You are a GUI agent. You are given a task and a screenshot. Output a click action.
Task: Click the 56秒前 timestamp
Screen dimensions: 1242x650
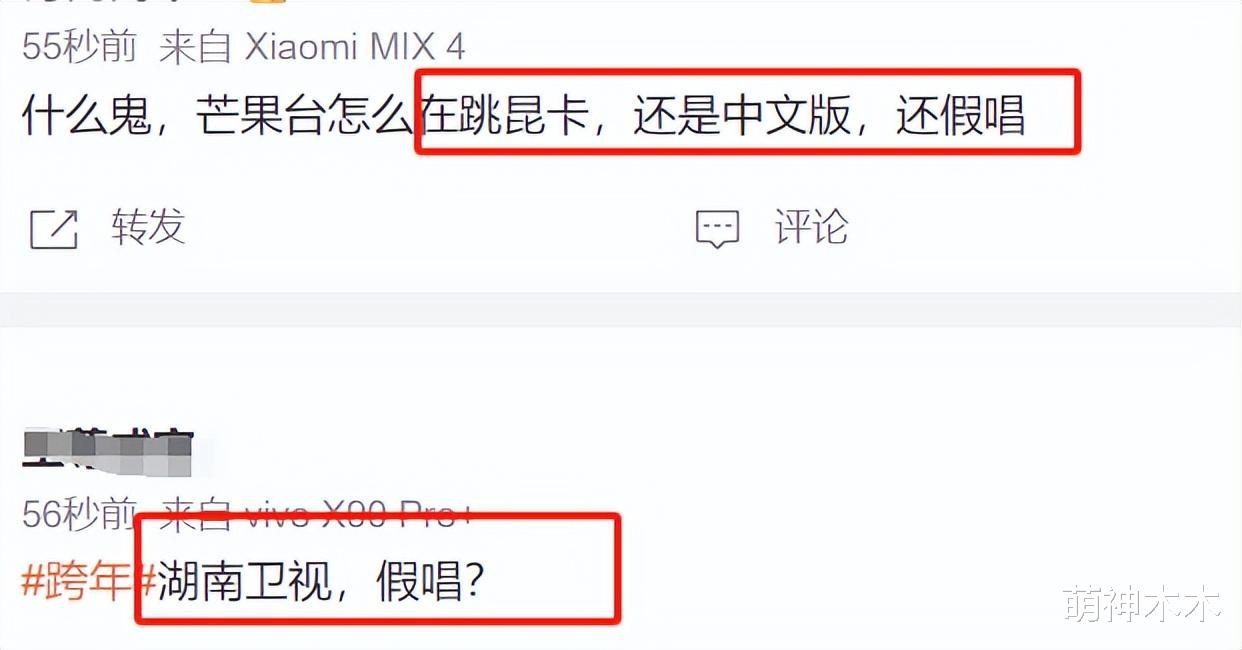(x=79, y=516)
